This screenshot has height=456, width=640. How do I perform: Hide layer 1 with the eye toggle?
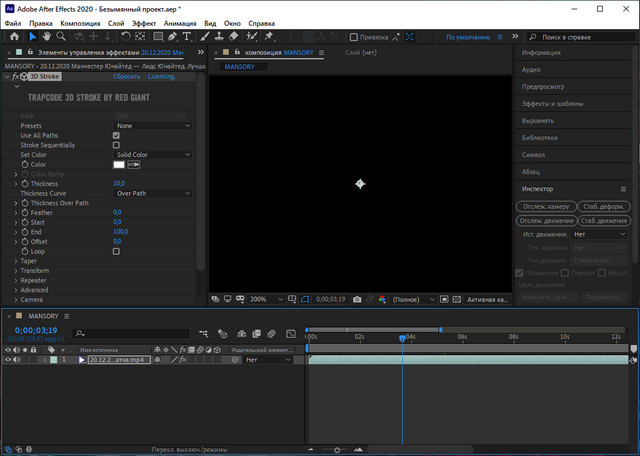pos(8,359)
